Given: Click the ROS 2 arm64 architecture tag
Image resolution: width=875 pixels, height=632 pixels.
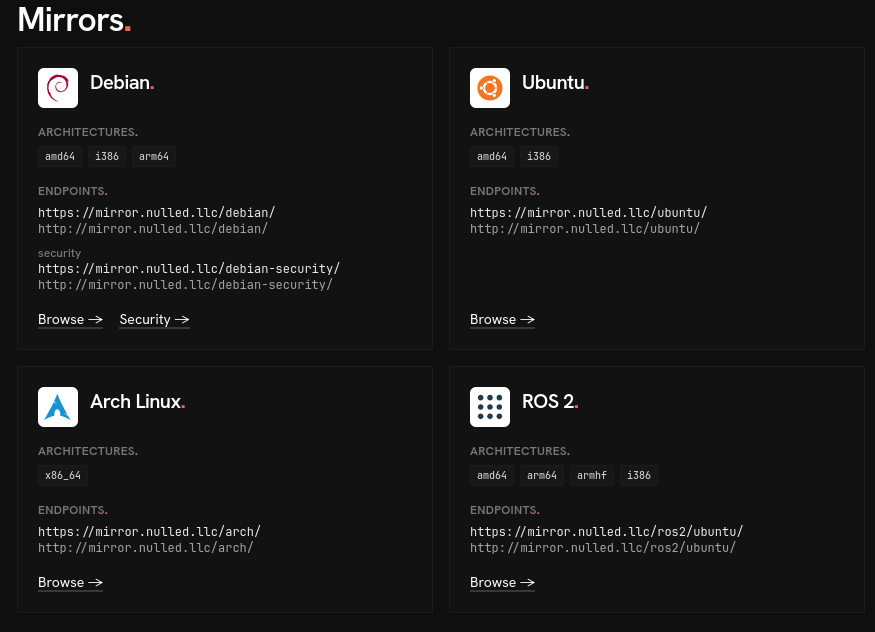Looking at the screenshot, I should pos(542,476).
